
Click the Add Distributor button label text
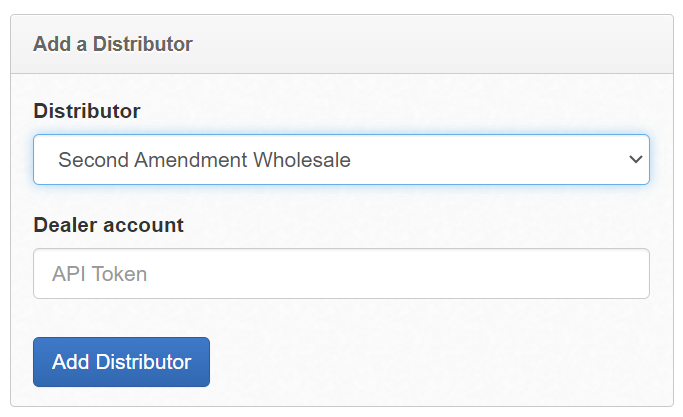[x=122, y=362]
